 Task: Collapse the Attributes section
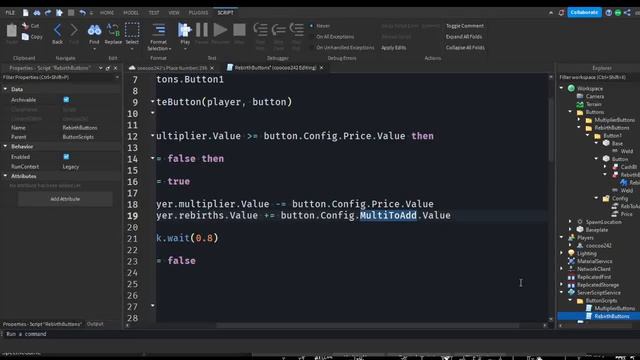pos(5,176)
